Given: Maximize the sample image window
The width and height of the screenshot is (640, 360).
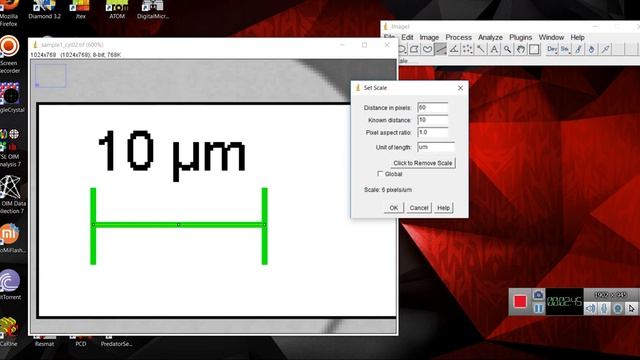Looking at the screenshot, I should click(364, 45).
